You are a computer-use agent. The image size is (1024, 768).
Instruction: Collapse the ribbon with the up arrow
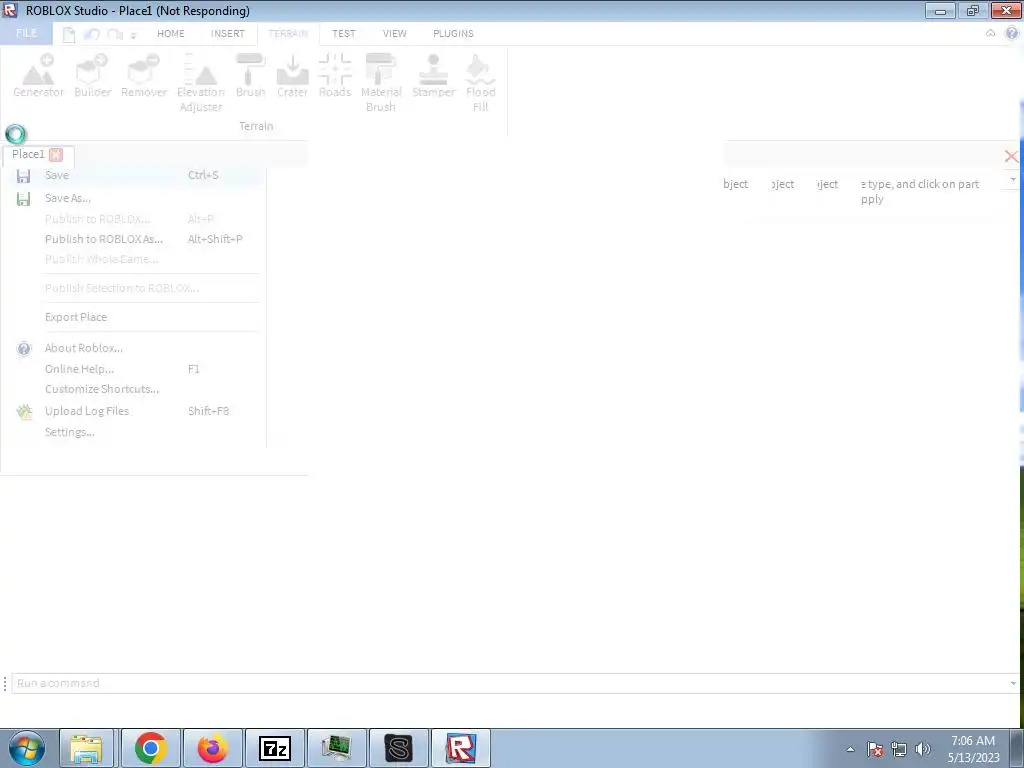coord(991,33)
